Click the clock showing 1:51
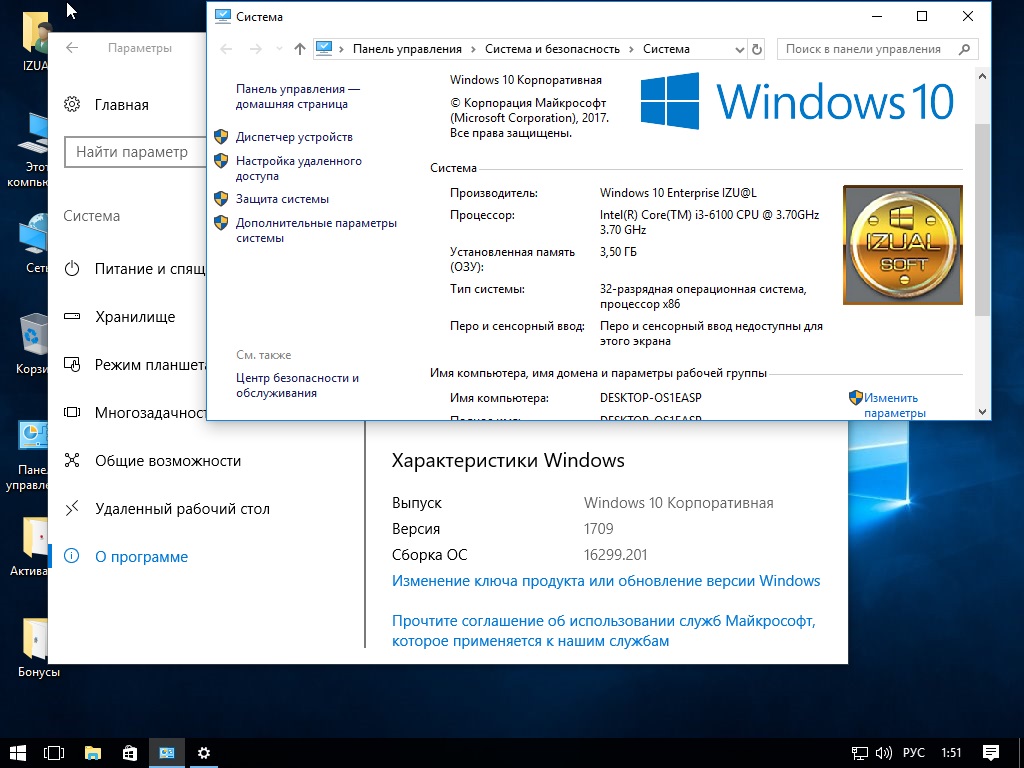Screen dimensions: 1024x768 [x=952, y=753]
